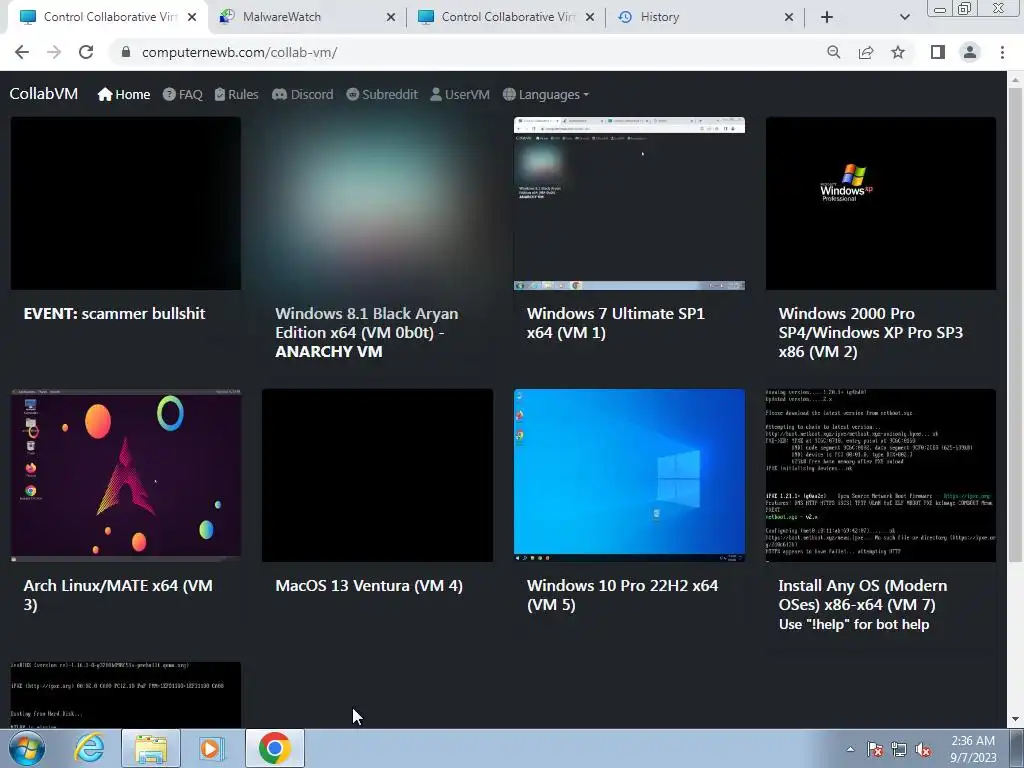Image resolution: width=1024 pixels, height=768 pixels.
Task: Open the EVENT: scammer VM thumbnail
Action: [125, 203]
